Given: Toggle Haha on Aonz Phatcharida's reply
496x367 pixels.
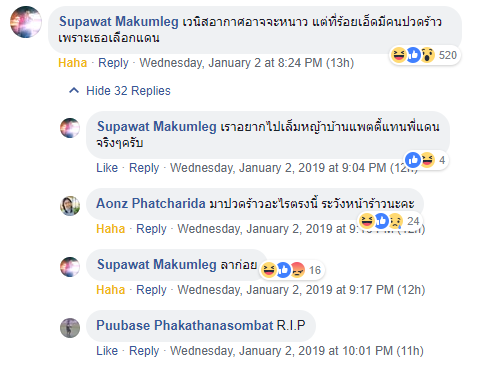Looking at the screenshot, I should (110, 229).
